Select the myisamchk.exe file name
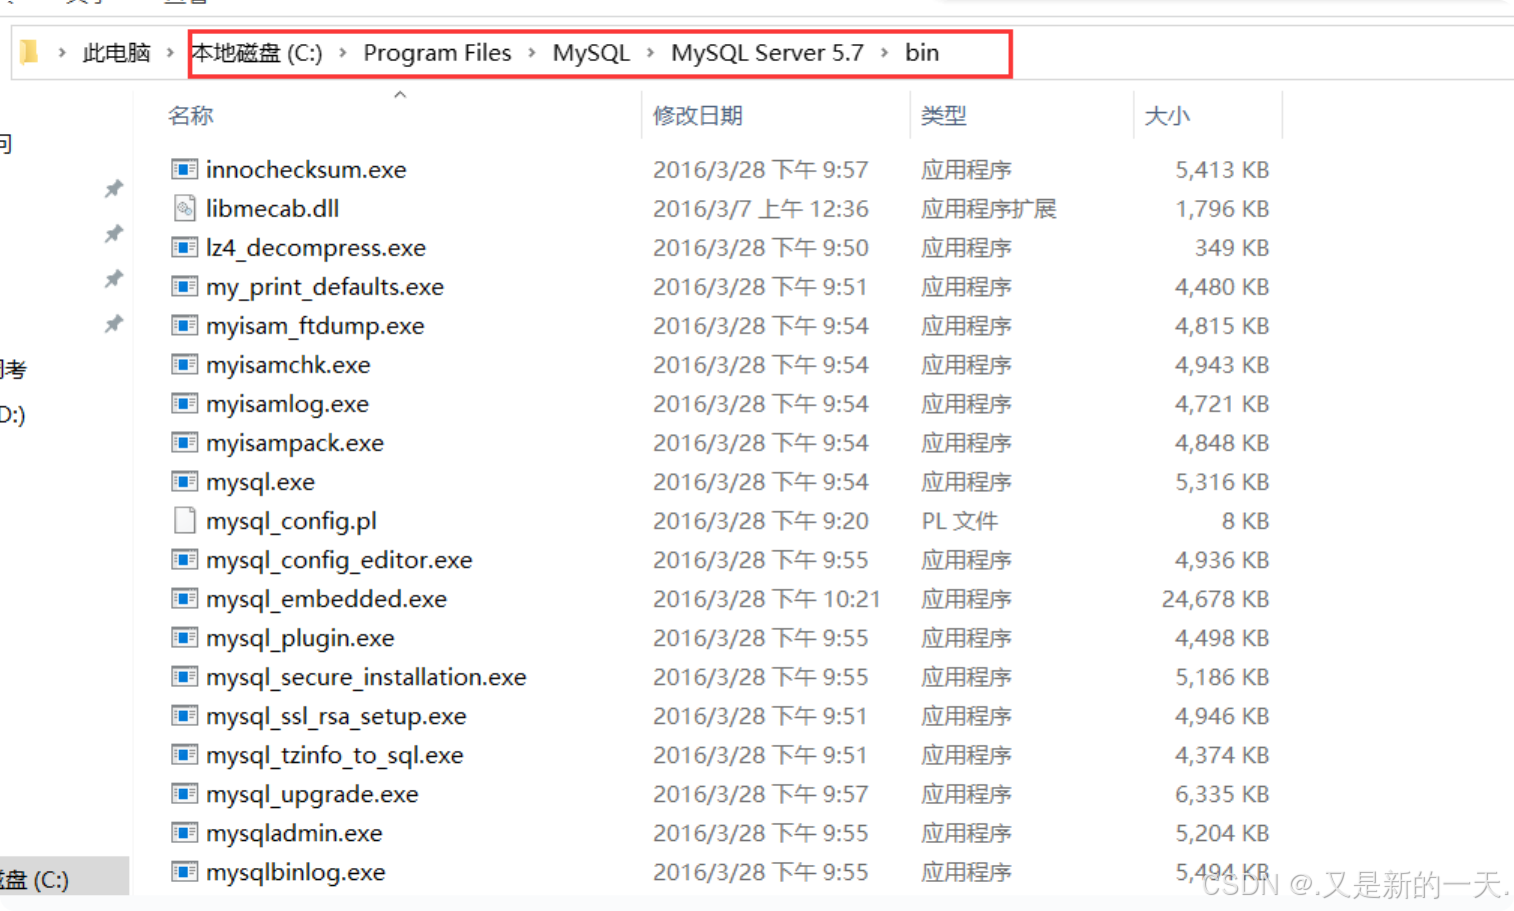This screenshot has height=911, width=1514. coord(288,364)
